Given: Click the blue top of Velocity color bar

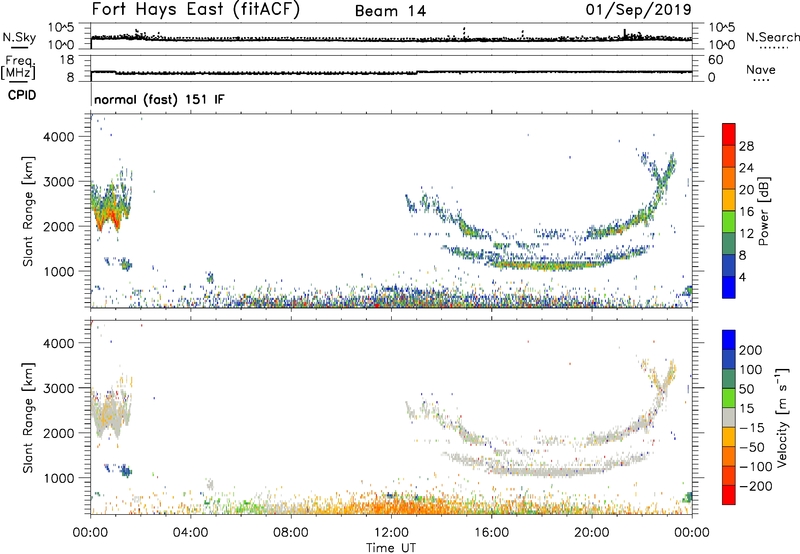Looking at the screenshot, I should point(729,340).
